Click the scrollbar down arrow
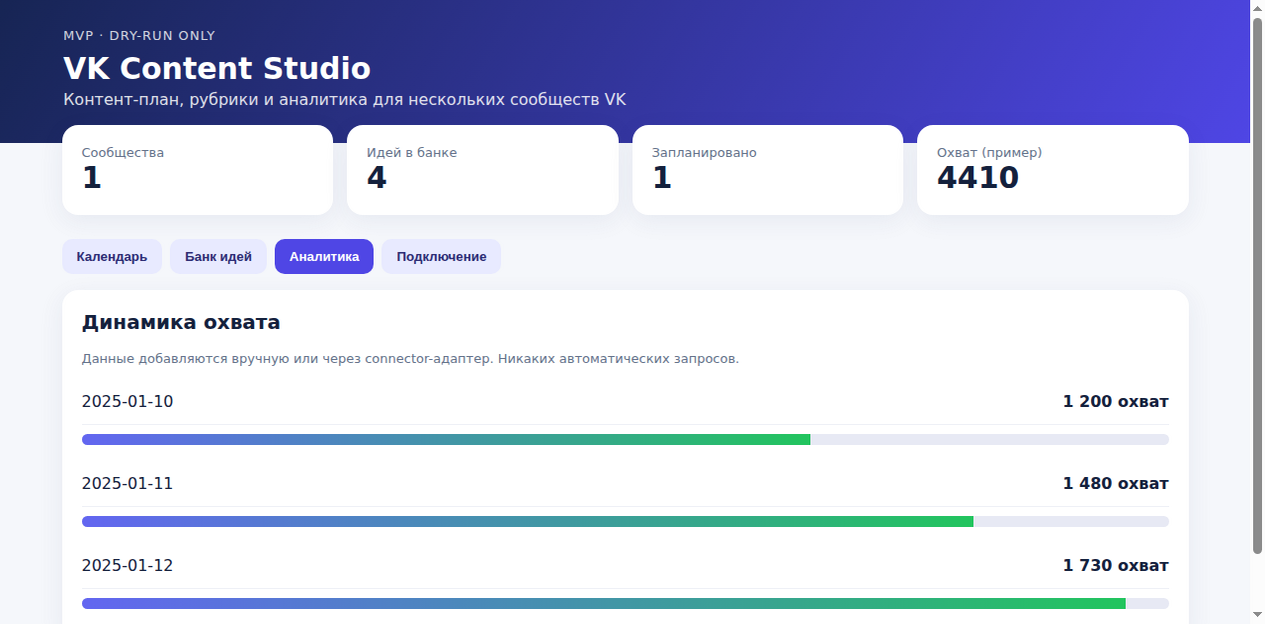 coord(1257,615)
